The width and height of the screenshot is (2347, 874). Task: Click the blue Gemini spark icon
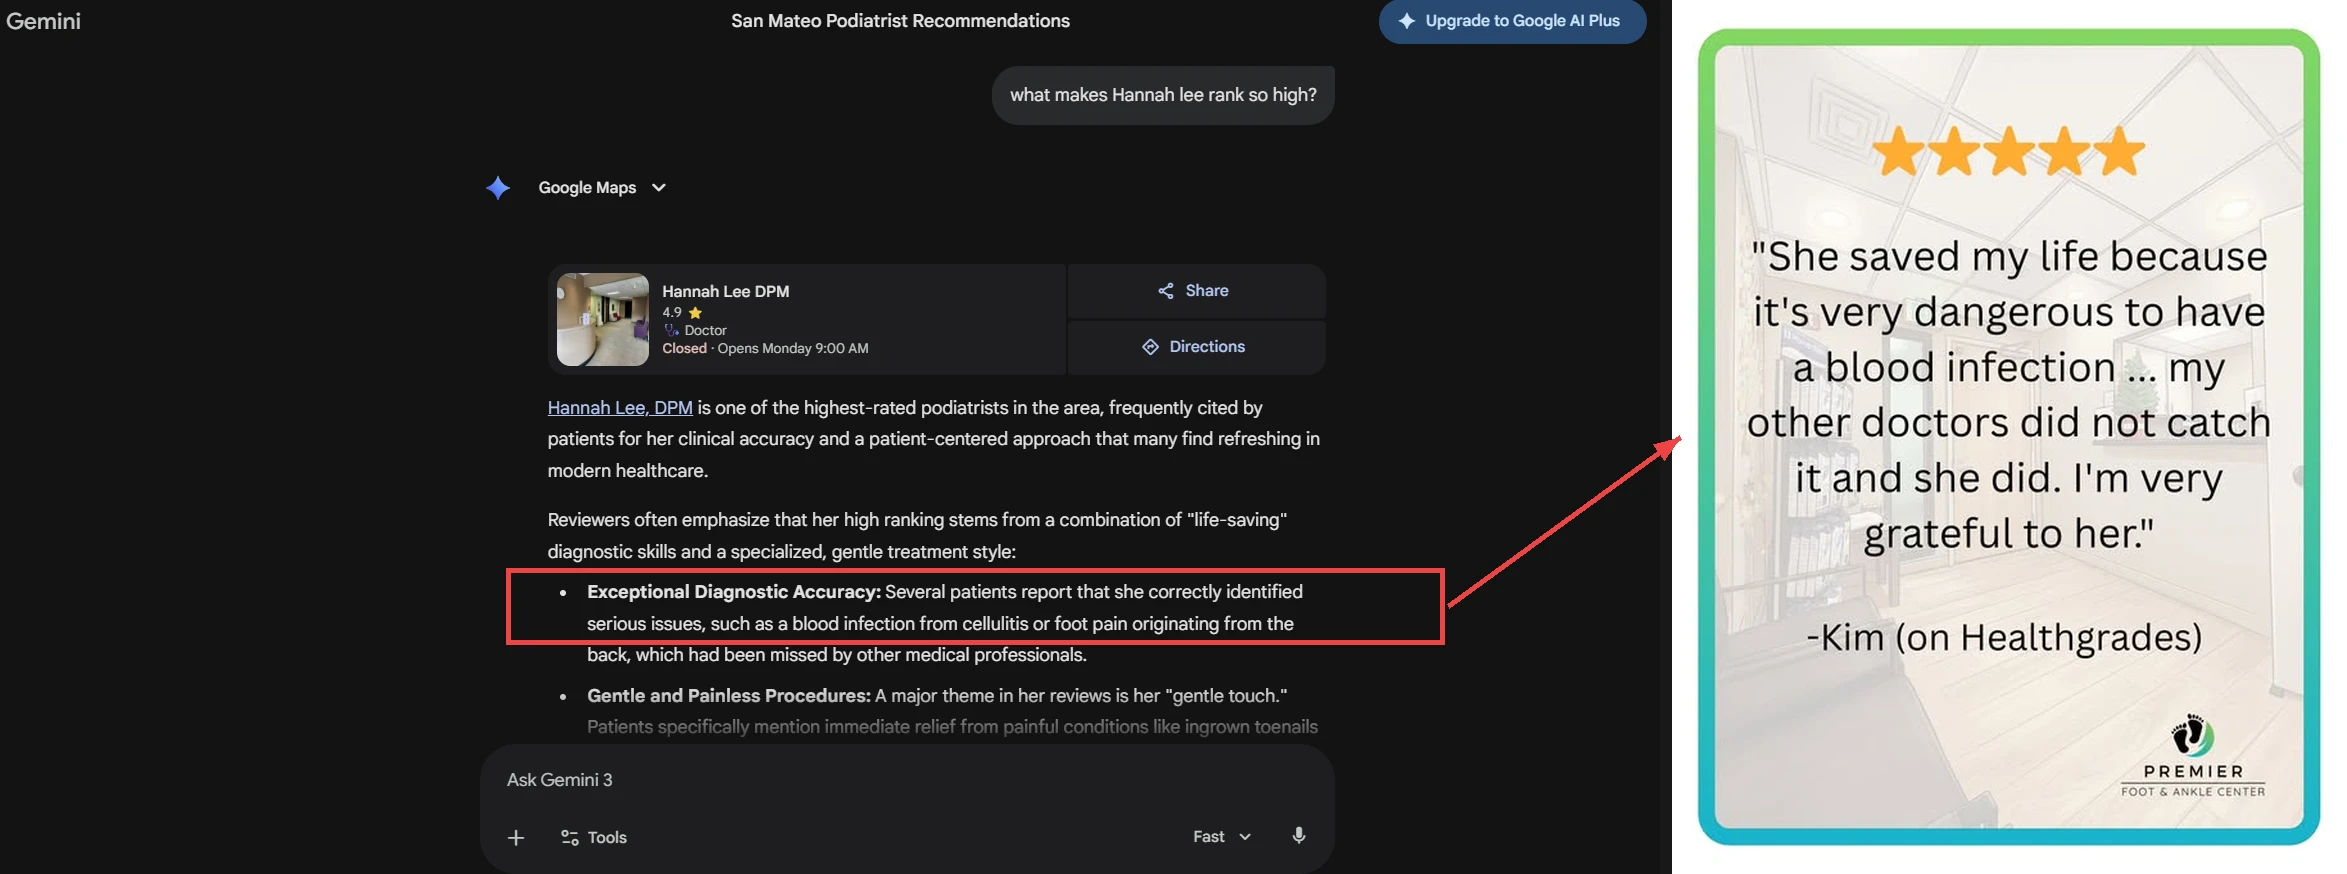tap(498, 188)
